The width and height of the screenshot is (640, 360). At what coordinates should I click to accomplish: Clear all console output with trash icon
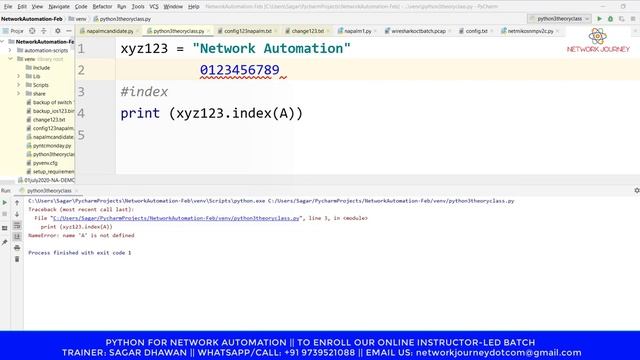[17, 259]
